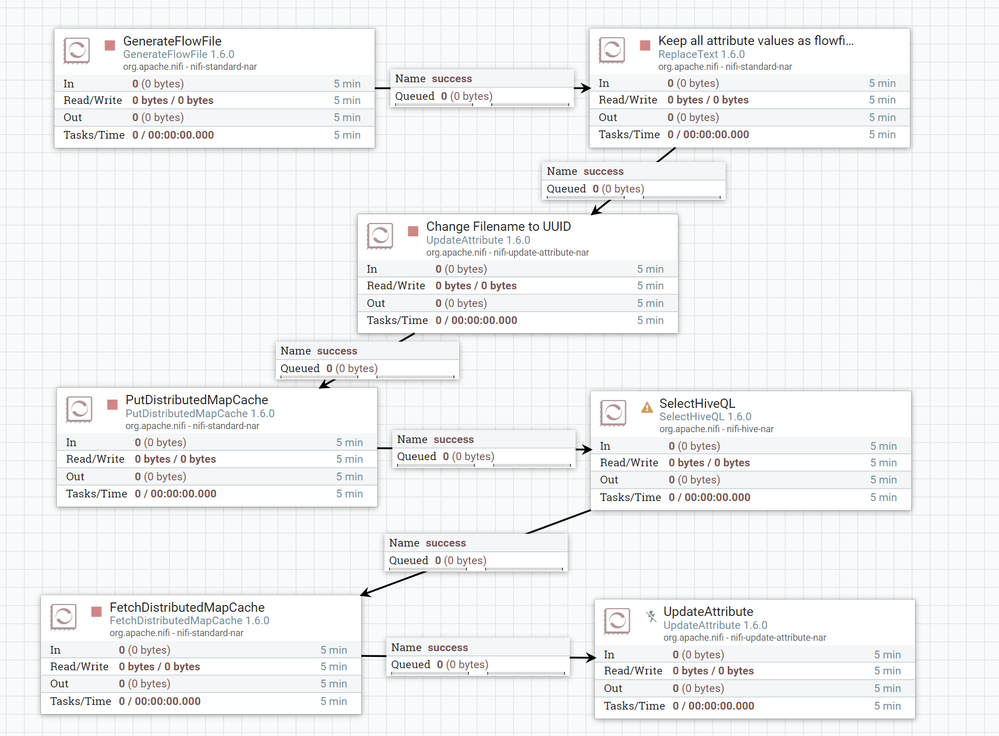Click the 'GenerateFlowFile 1.6.0' version text
The image size is (999, 736).
point(178,54)
